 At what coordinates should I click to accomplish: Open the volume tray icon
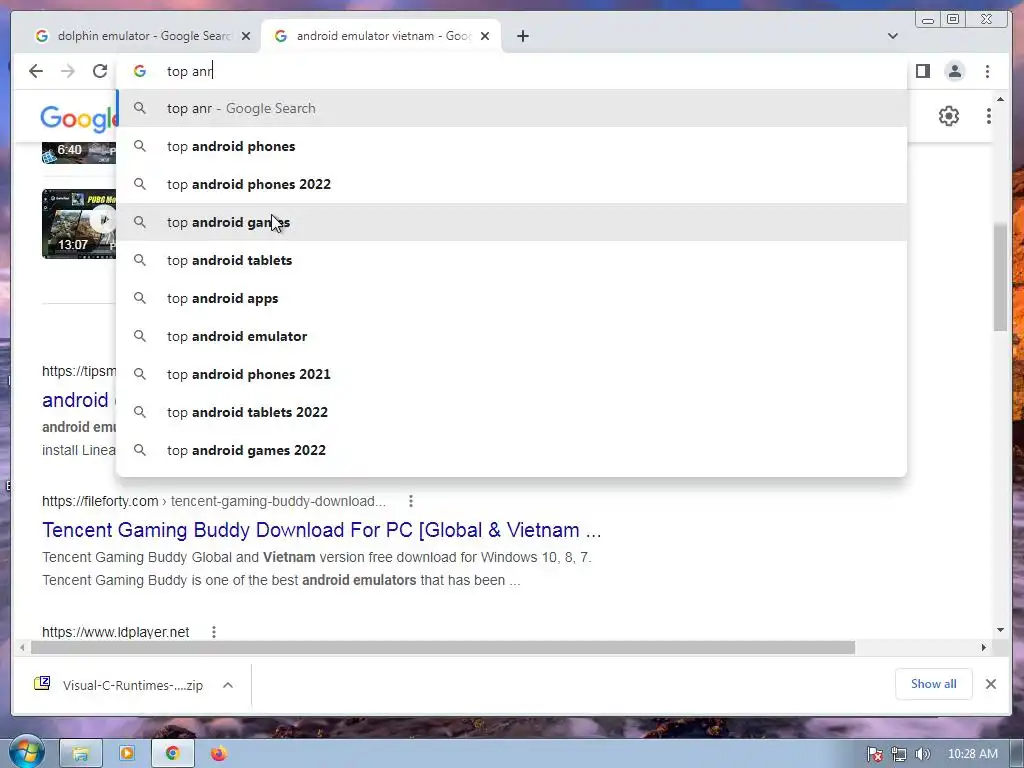pyautogui.click(x=923, y=754)
